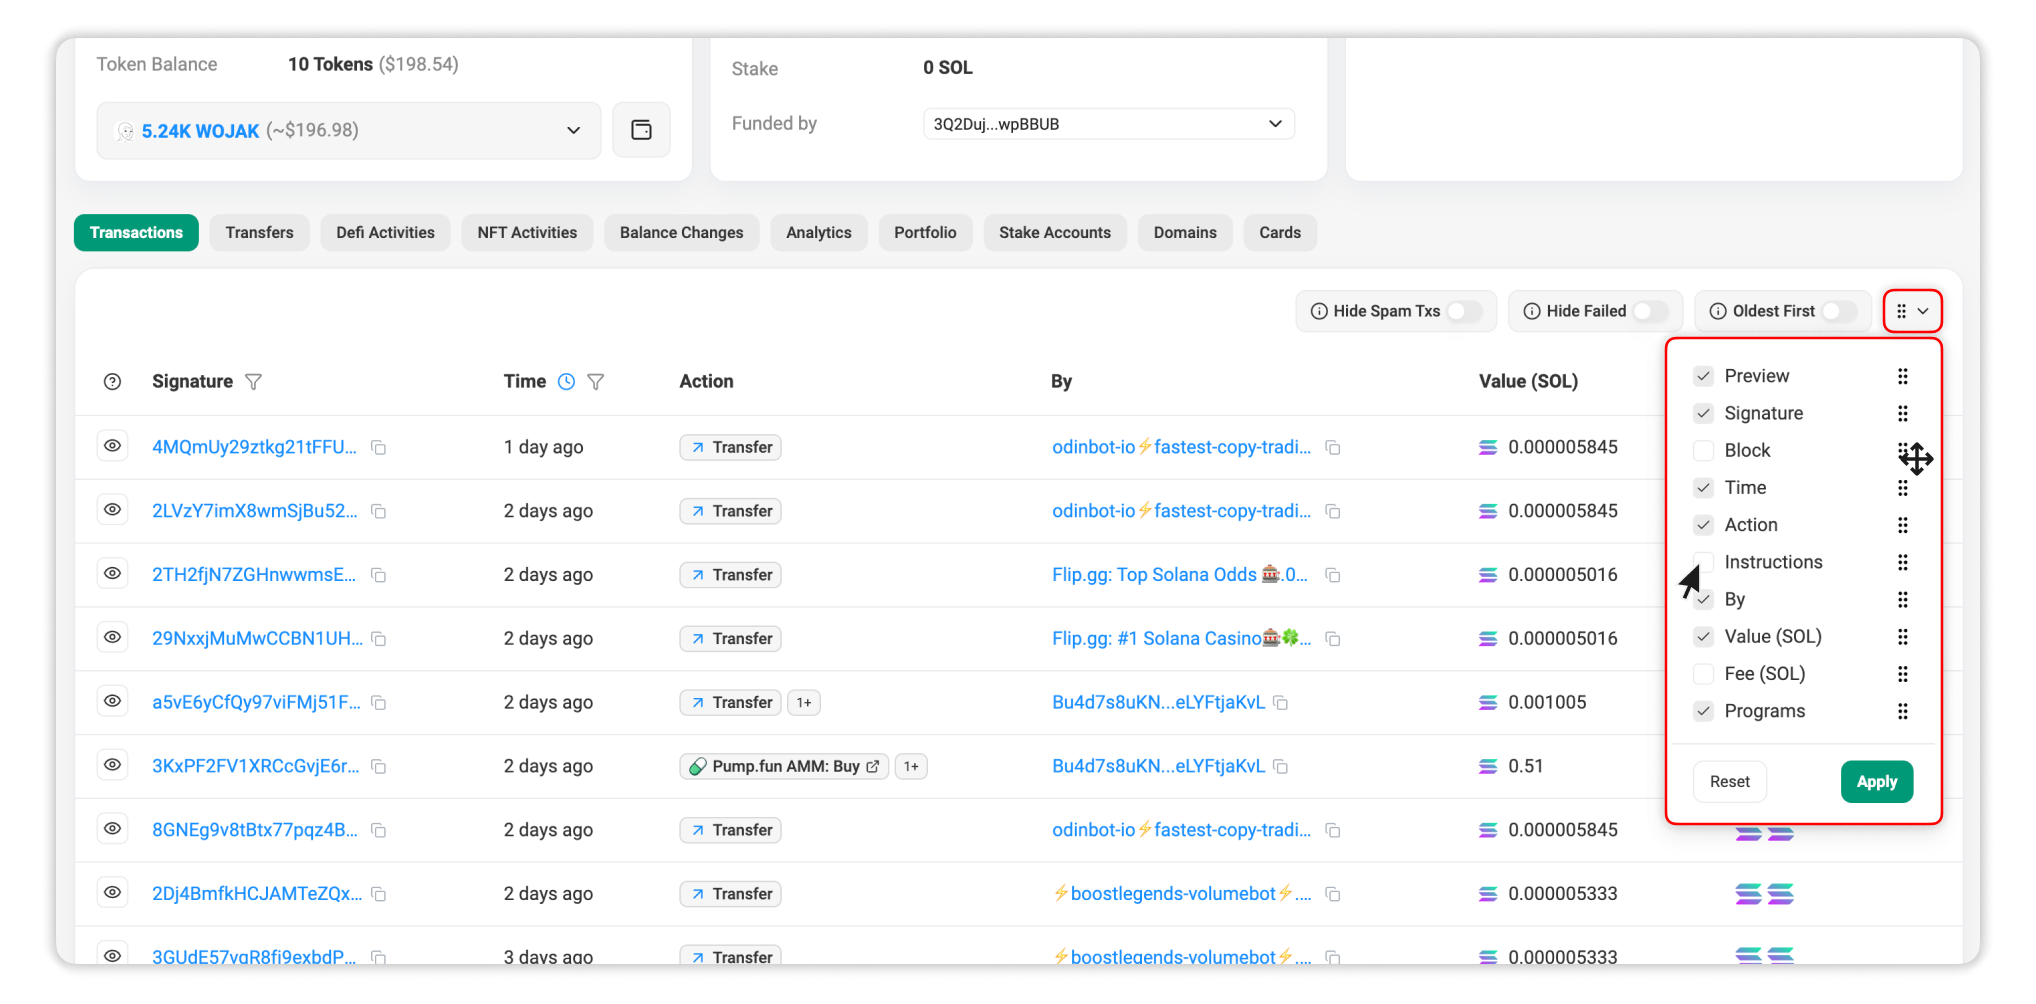Expand the Funded by address dropdown
Image resolution: width=2036 pixels, height=1004 pixels.
pyautogui.click(x=1275, y=123)
